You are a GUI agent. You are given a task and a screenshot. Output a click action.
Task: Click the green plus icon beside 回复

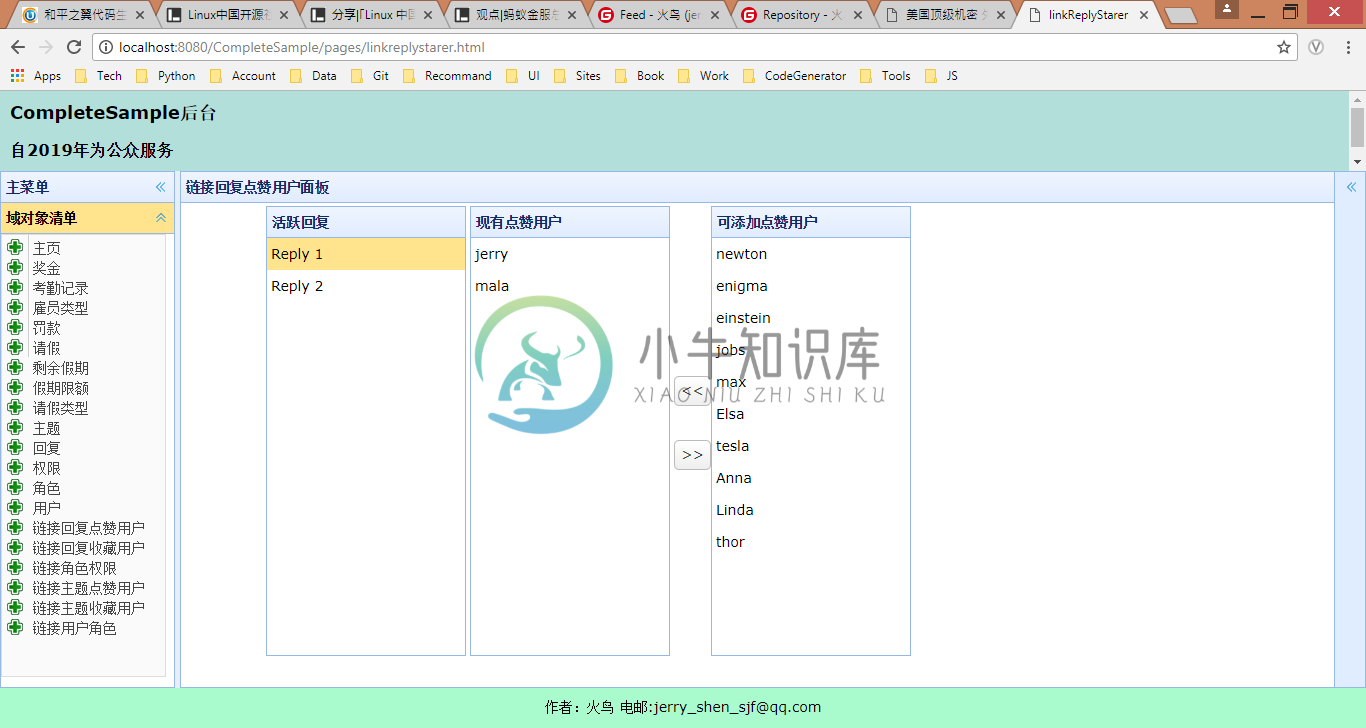coord(15,447)
